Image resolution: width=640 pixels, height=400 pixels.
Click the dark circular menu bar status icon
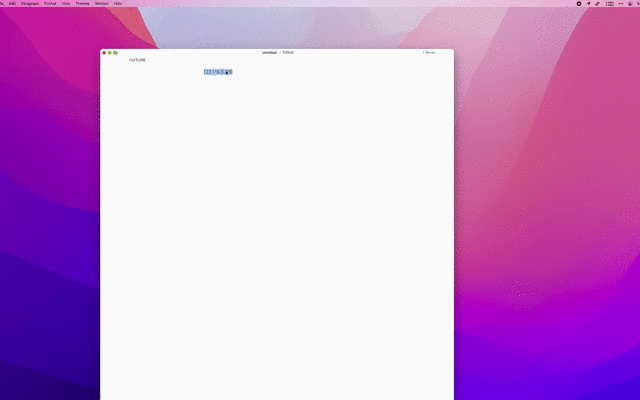tap(579, 4)
